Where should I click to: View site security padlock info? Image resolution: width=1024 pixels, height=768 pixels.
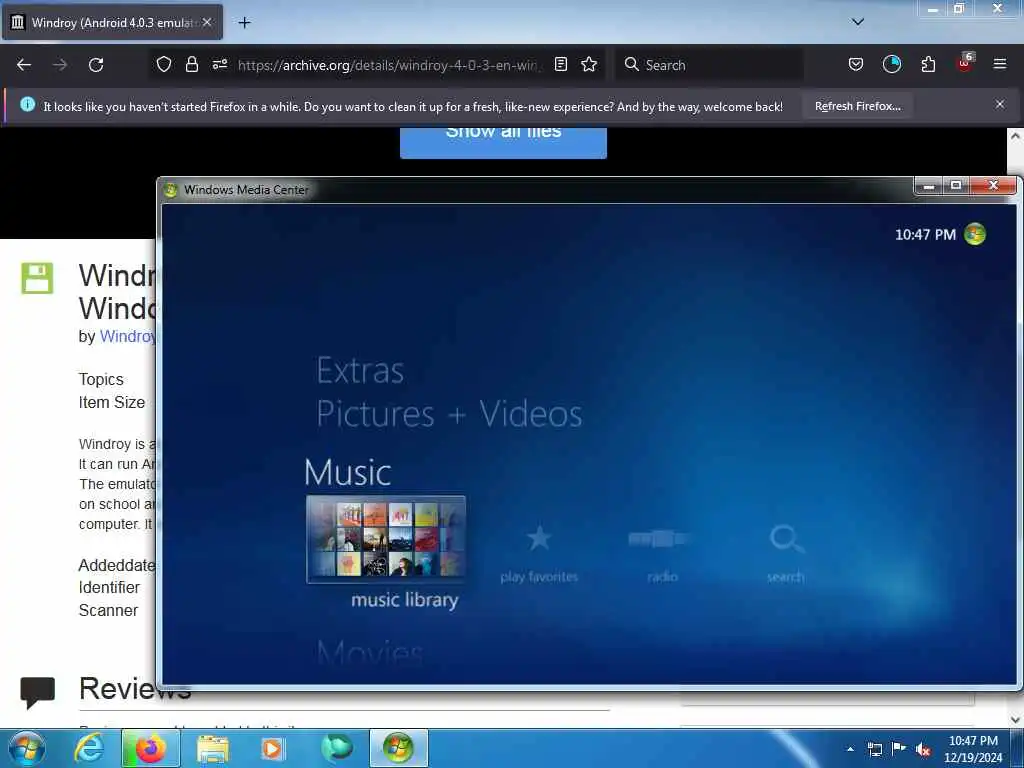191,64
